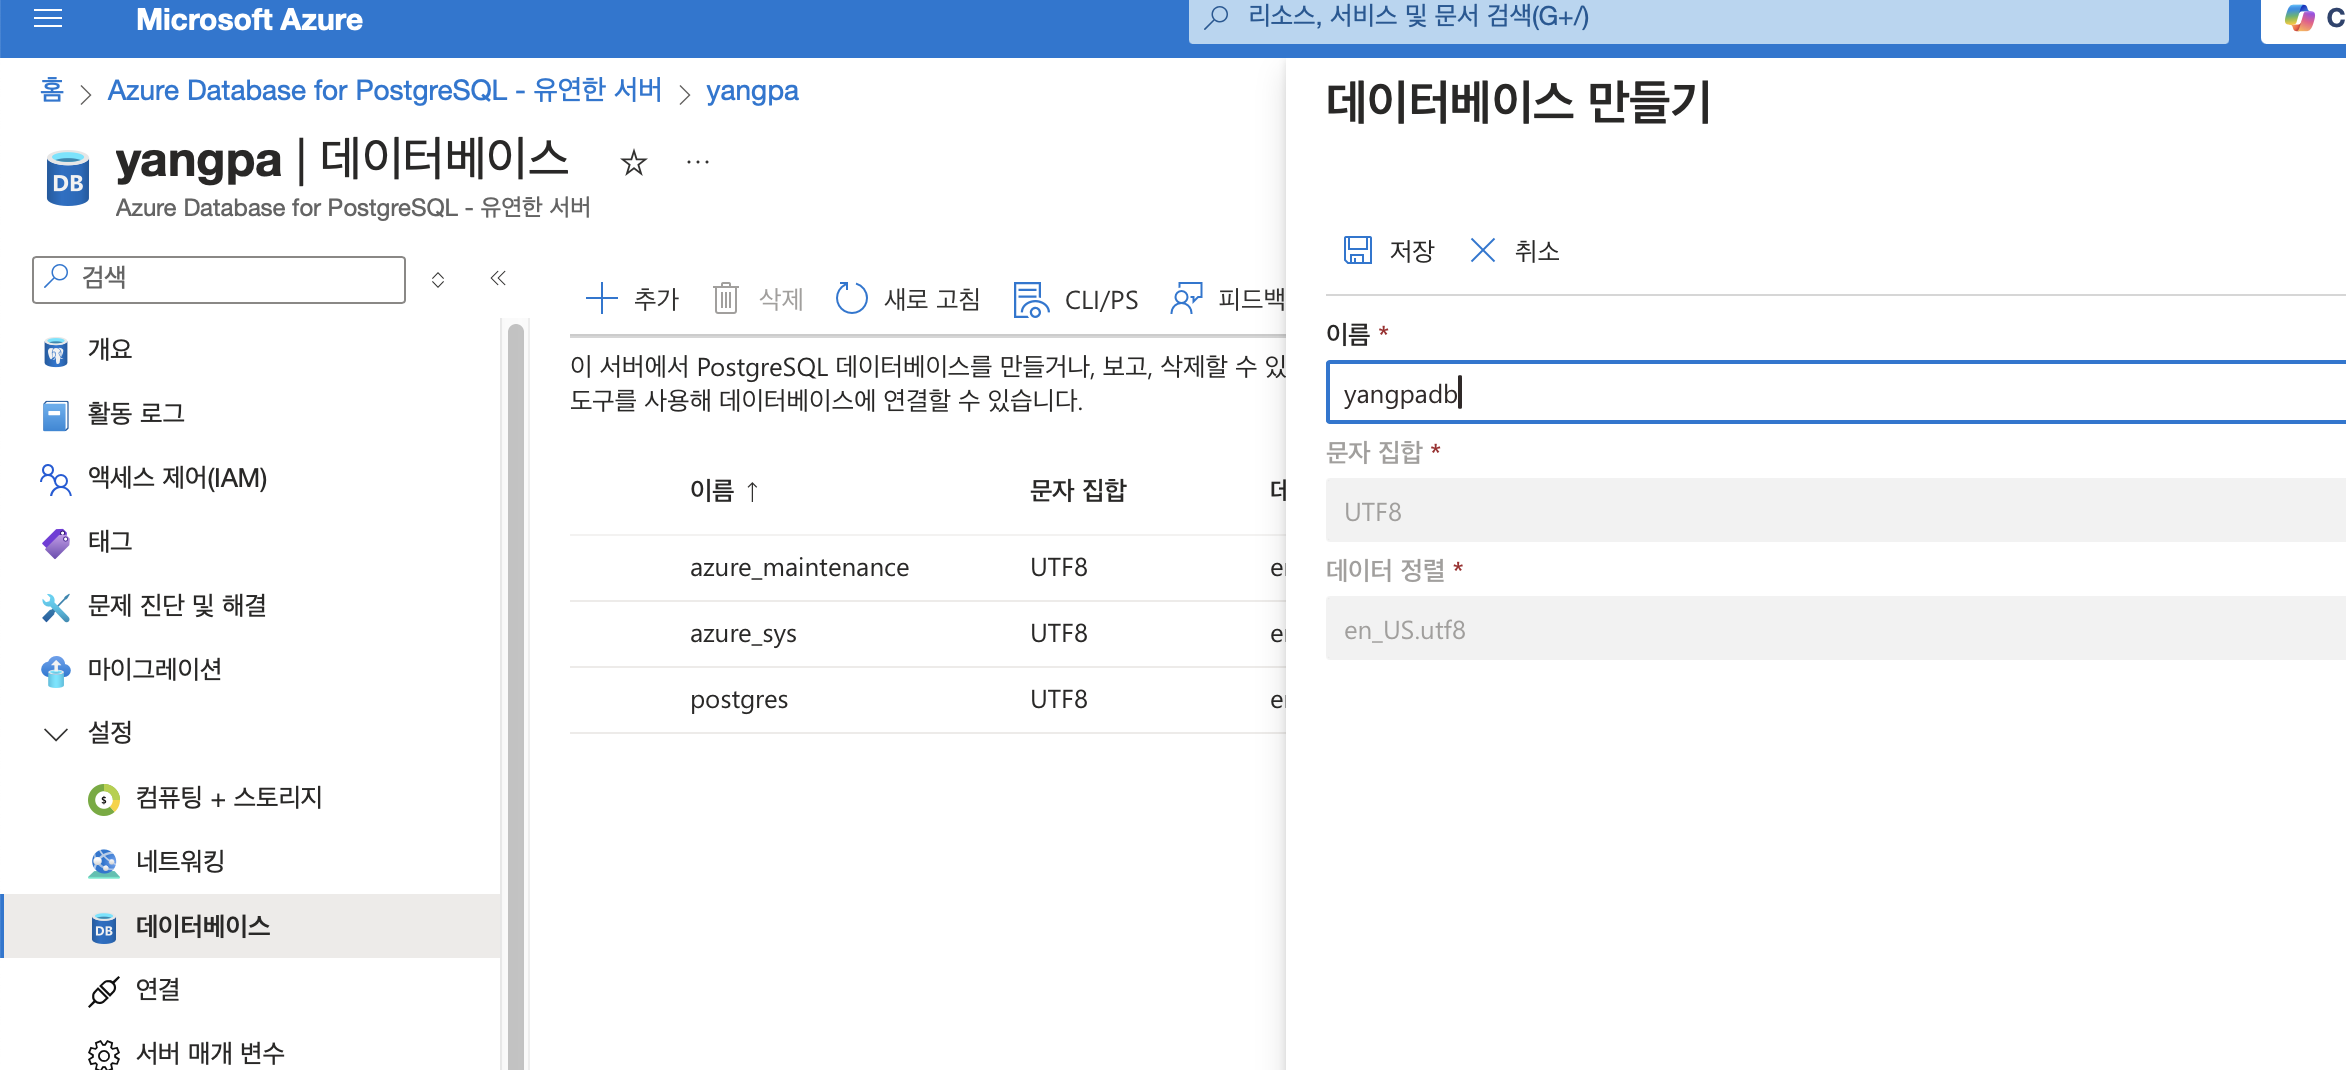Open Copilot from the top bar
Viewport: 2346px width, 1070px height.
(2305, 18)
